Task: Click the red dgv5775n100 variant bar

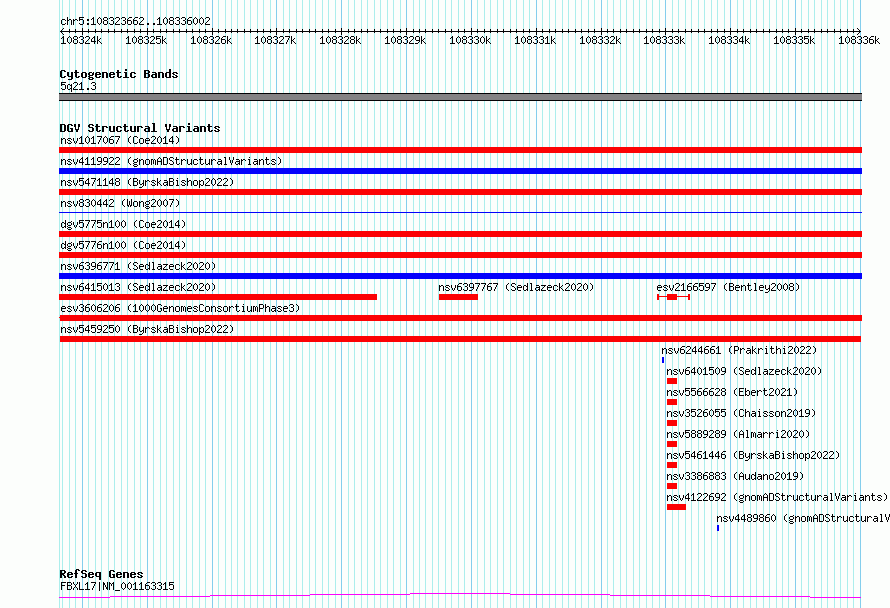Action: point(460,234)
